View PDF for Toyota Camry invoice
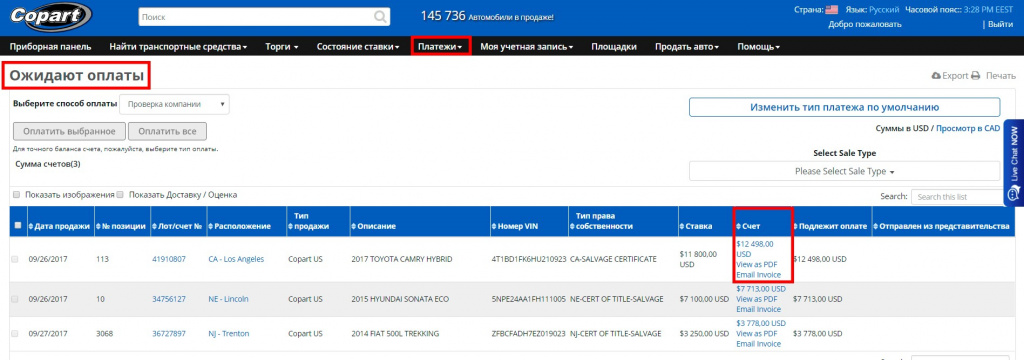The width and height of the screenshot is (1024, 360). (x=756, y=264)
